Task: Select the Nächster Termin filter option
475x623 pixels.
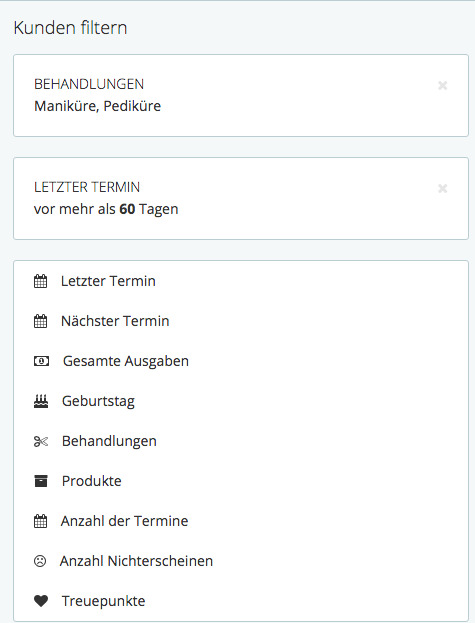Action: click(x=241, y=321)
